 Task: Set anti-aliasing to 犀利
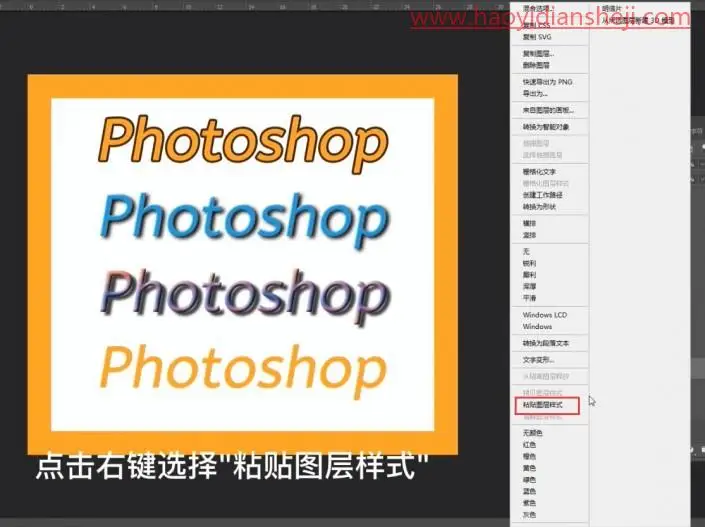tap(529, 275)
